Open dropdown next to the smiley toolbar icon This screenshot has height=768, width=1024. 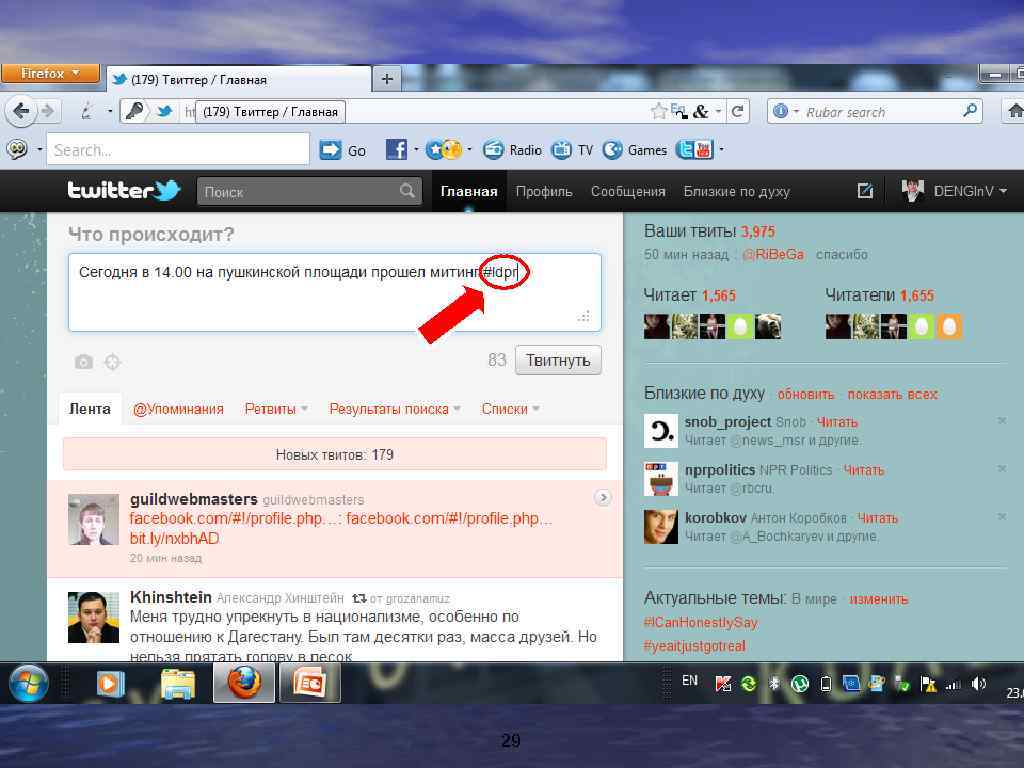click(x=39, y=150)
